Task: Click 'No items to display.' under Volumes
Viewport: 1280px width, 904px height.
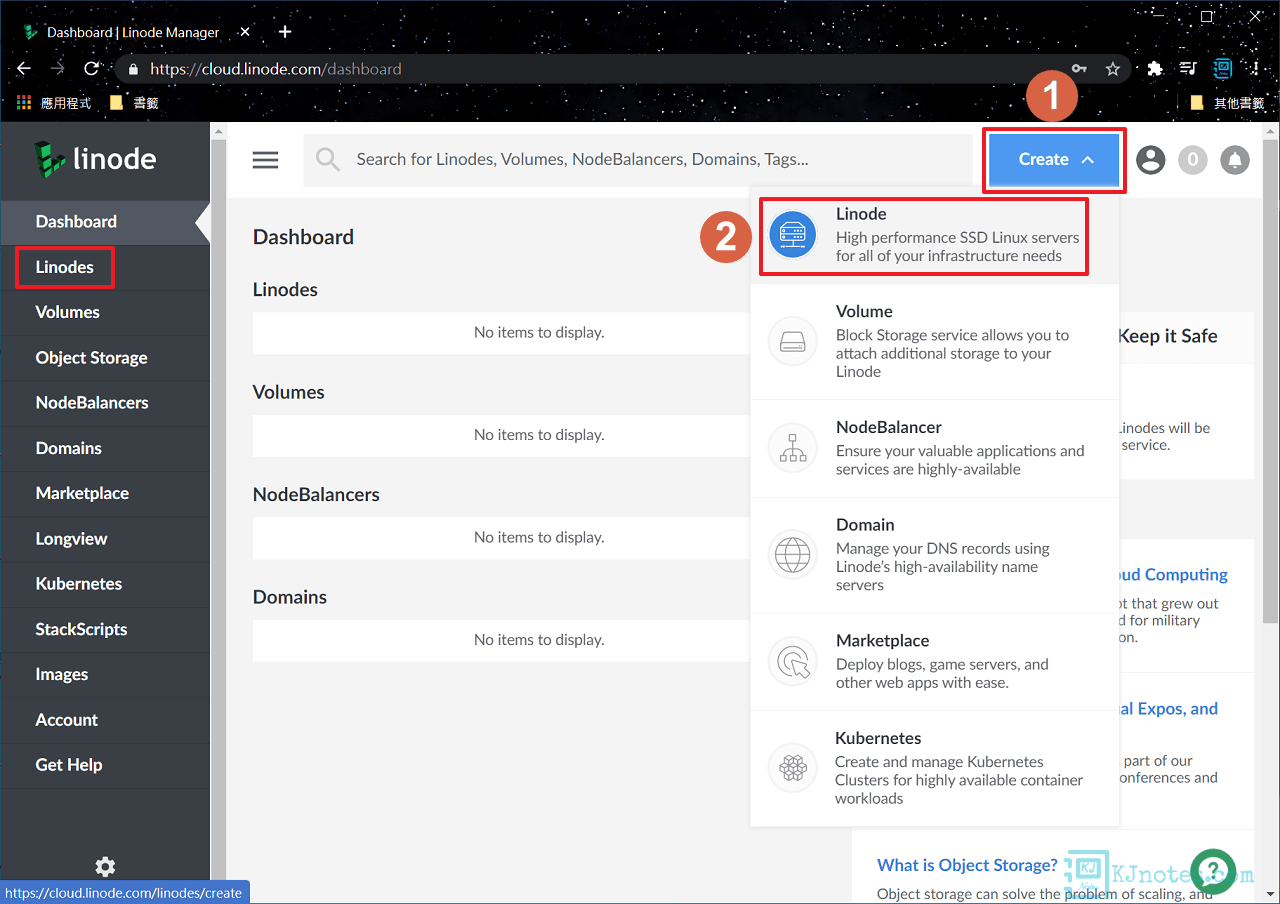Action: click(x=539, y=435)
